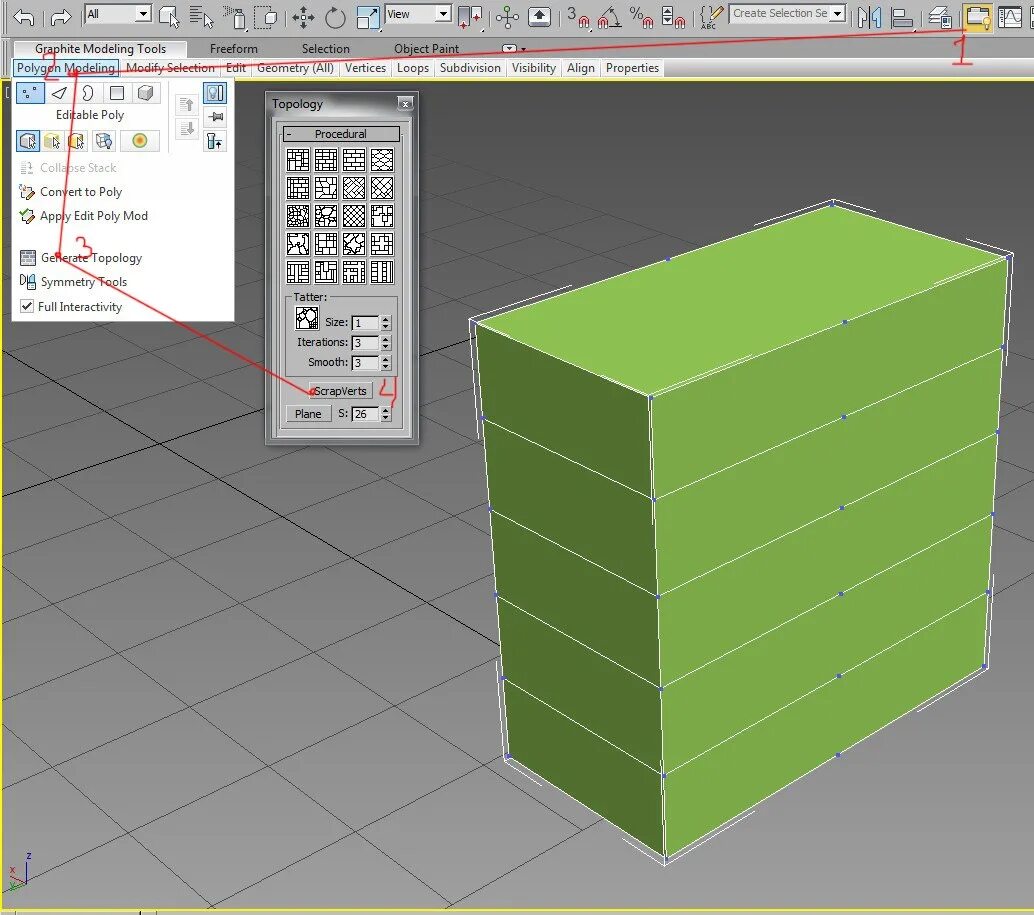Click the Redo arrow in the main toolbar
The image size is (1034, 915).
tap(61, 16)
